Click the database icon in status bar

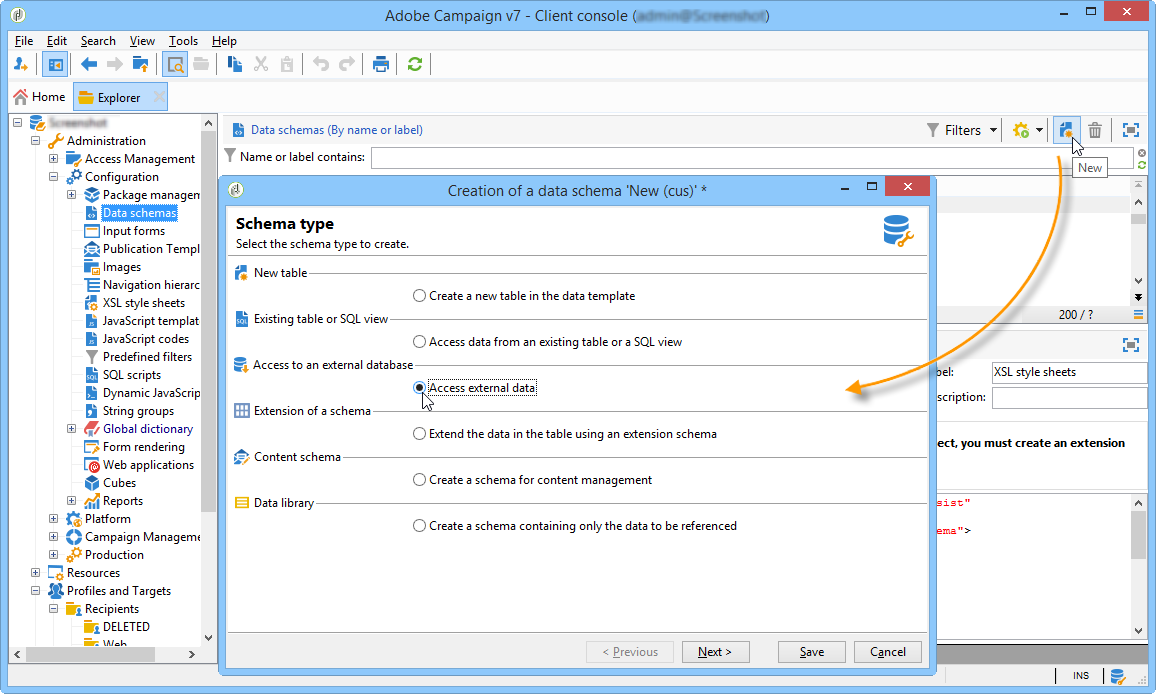pos(1117,676)
